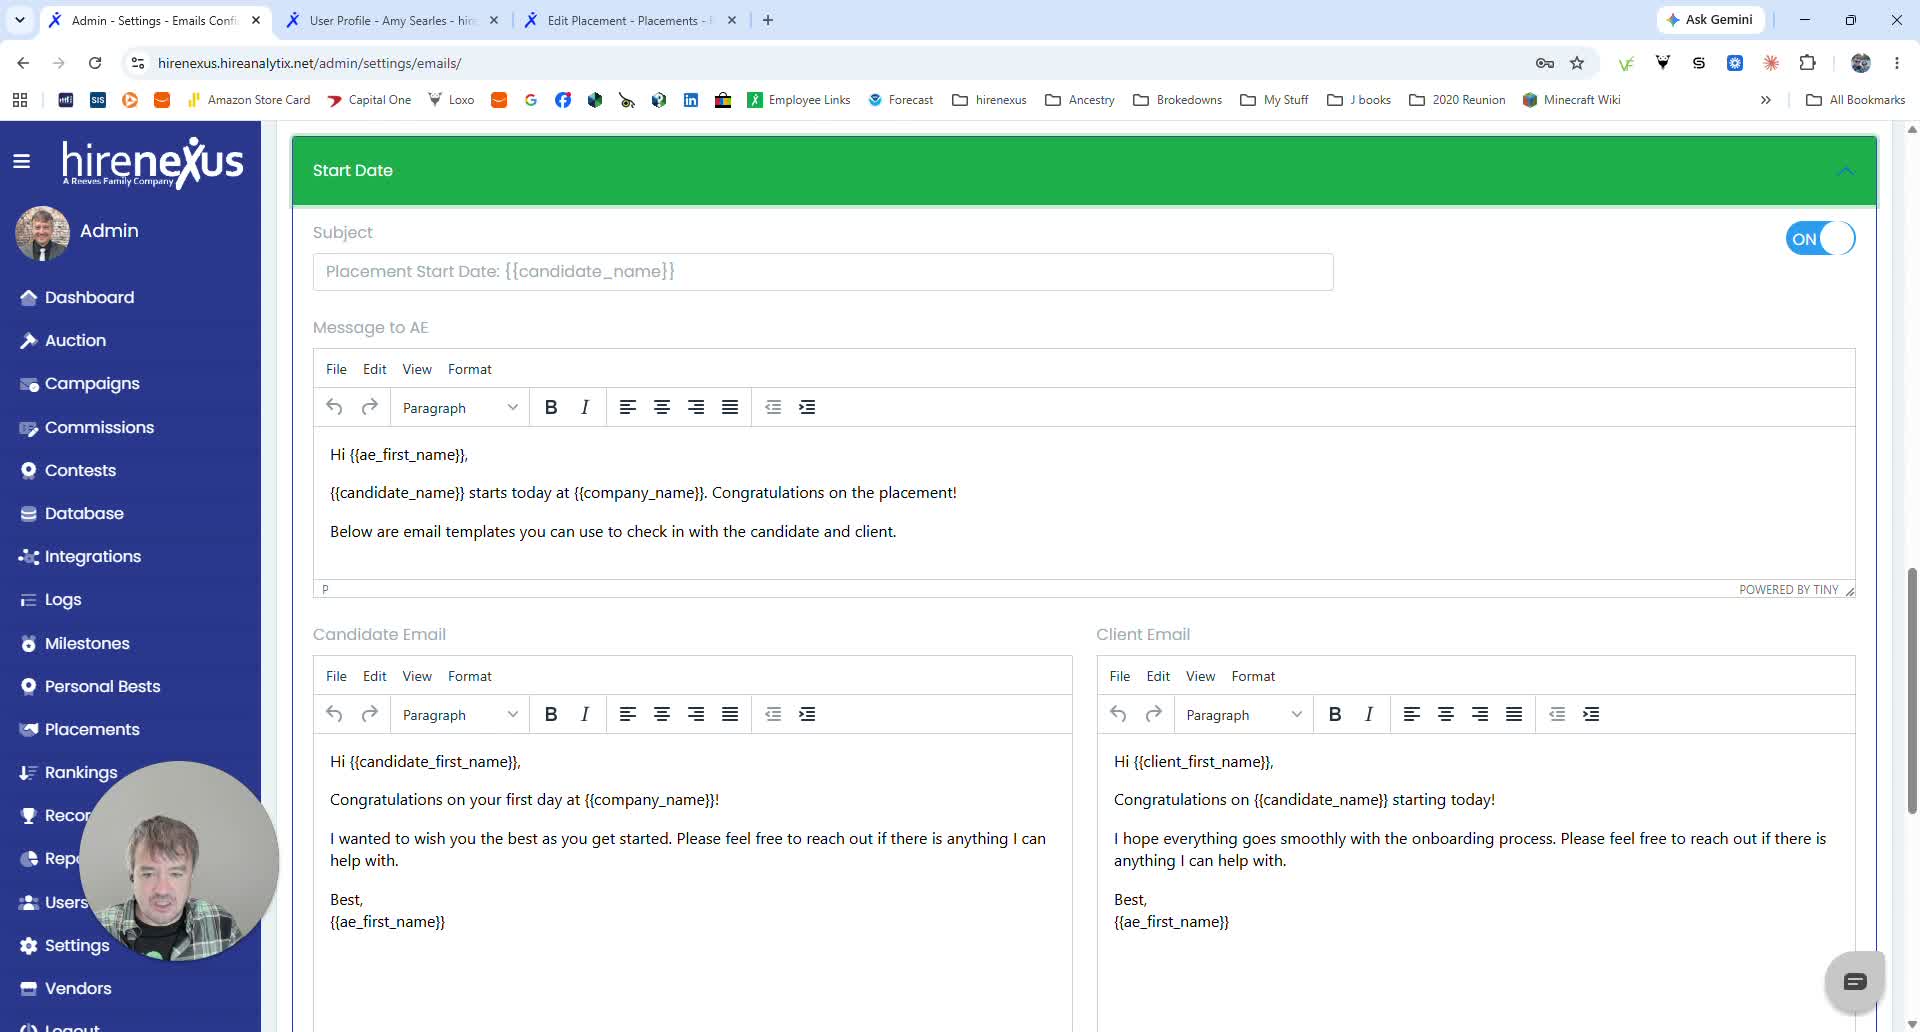Open Paragraph style dropdown in Client Email
This screenshot has height=1032, width=1920.
(x=1244, y=715)
